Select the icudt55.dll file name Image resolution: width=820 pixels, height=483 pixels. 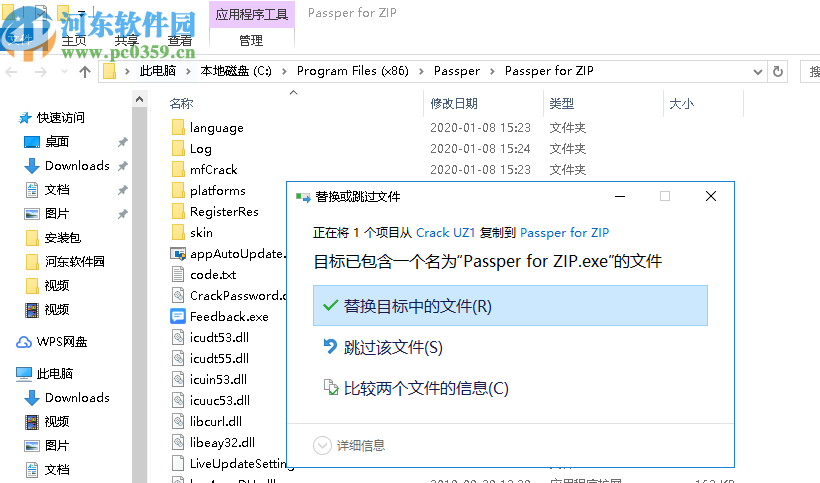tap(219, 359)
